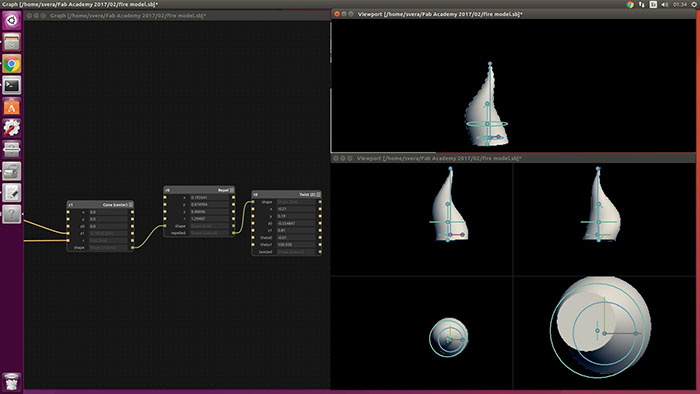Open the Trash icon in the dock
Screen dimensions: 700x394
click(12, 382)
